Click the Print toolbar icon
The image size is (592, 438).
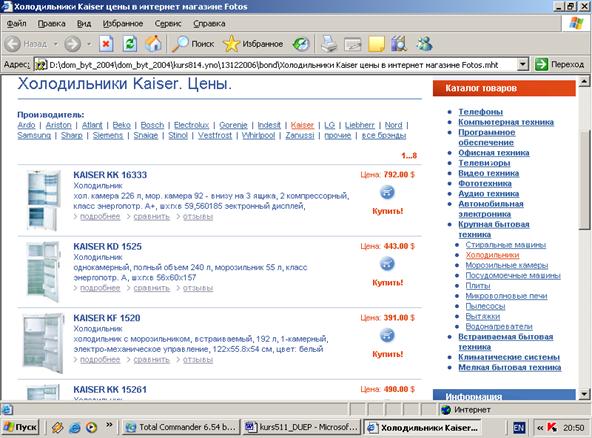pyautogui.click(x=328, y=44)
